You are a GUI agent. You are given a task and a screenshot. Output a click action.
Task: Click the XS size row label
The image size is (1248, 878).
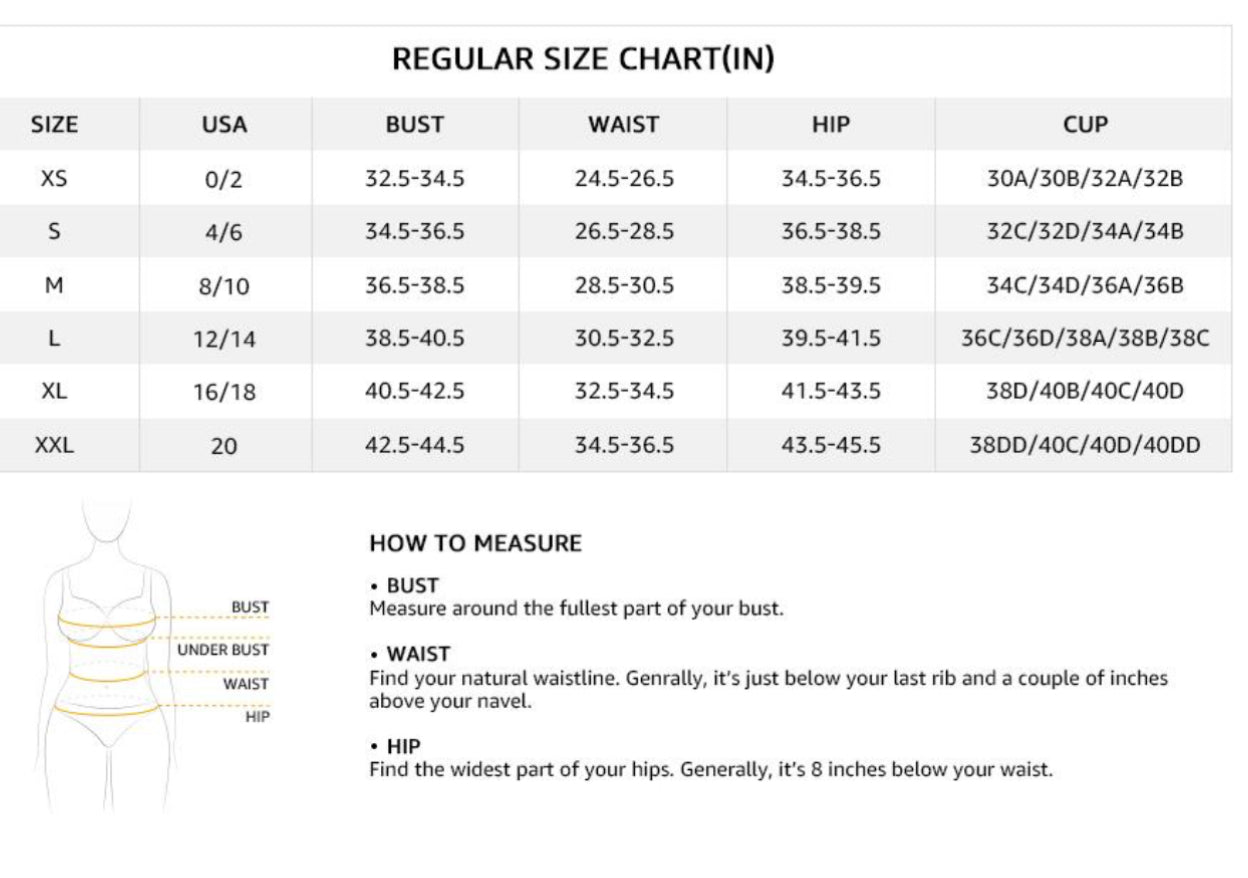(x=54, y=179)
